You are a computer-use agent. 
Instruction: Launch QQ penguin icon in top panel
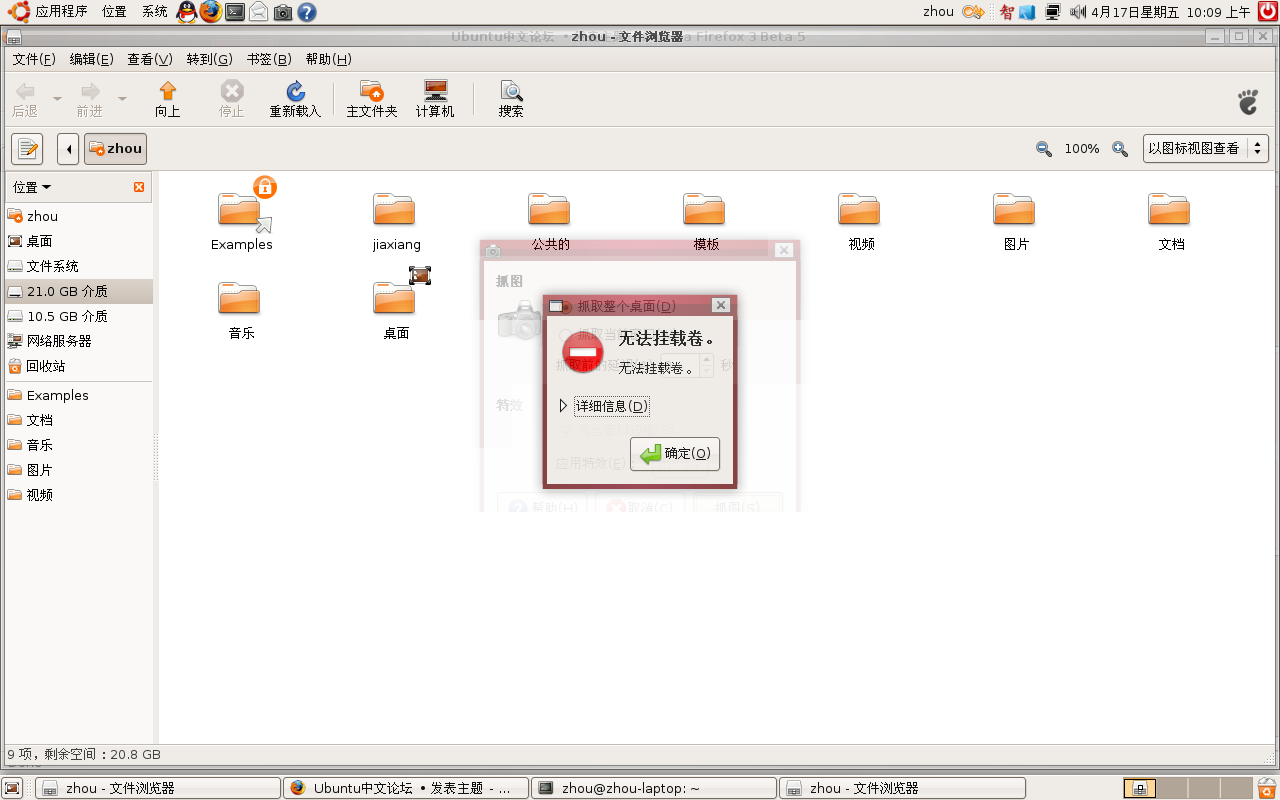click(x=187, y=12)
